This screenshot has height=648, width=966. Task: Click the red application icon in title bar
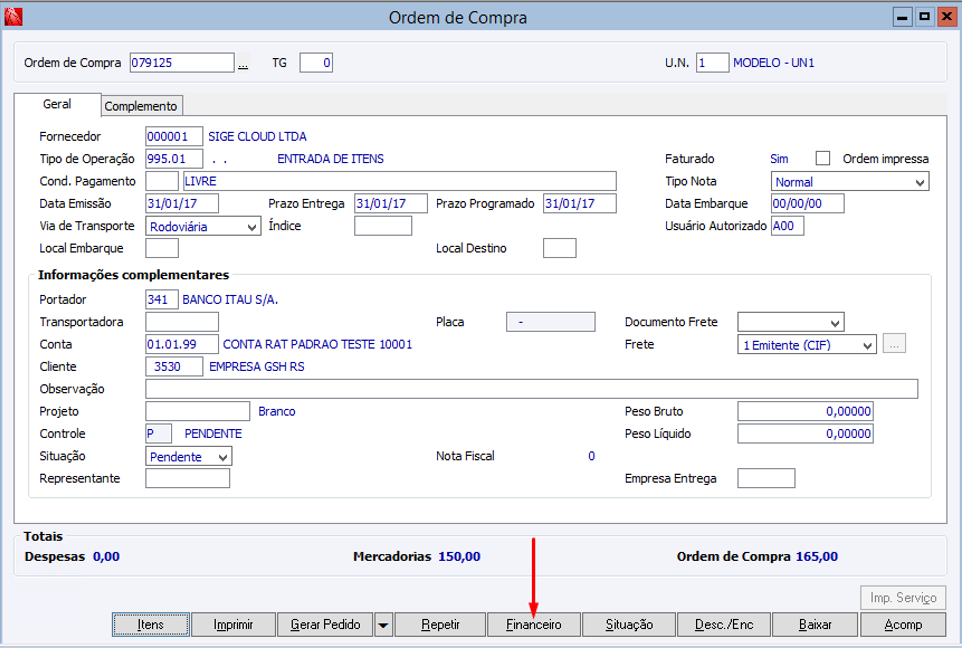click(13, 17)
